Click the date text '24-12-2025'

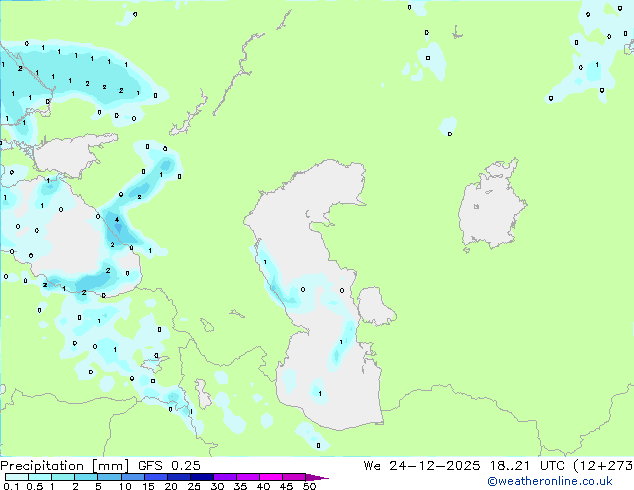[435, 466]
